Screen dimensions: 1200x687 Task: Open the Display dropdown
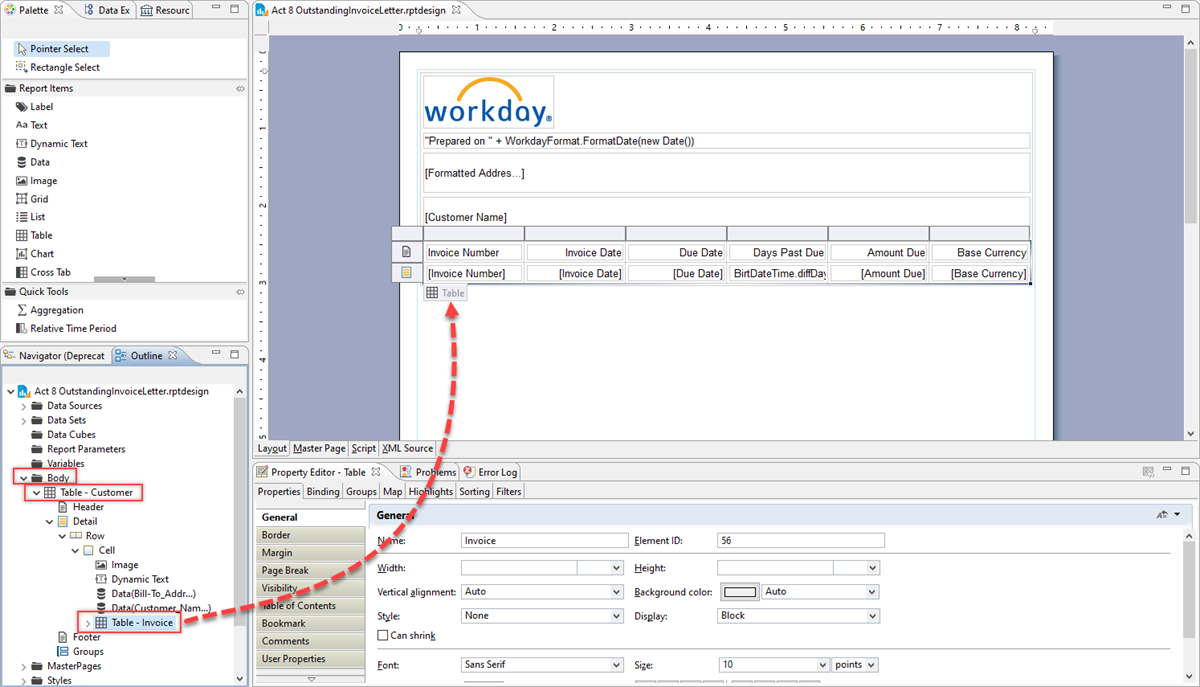[872, 616]
